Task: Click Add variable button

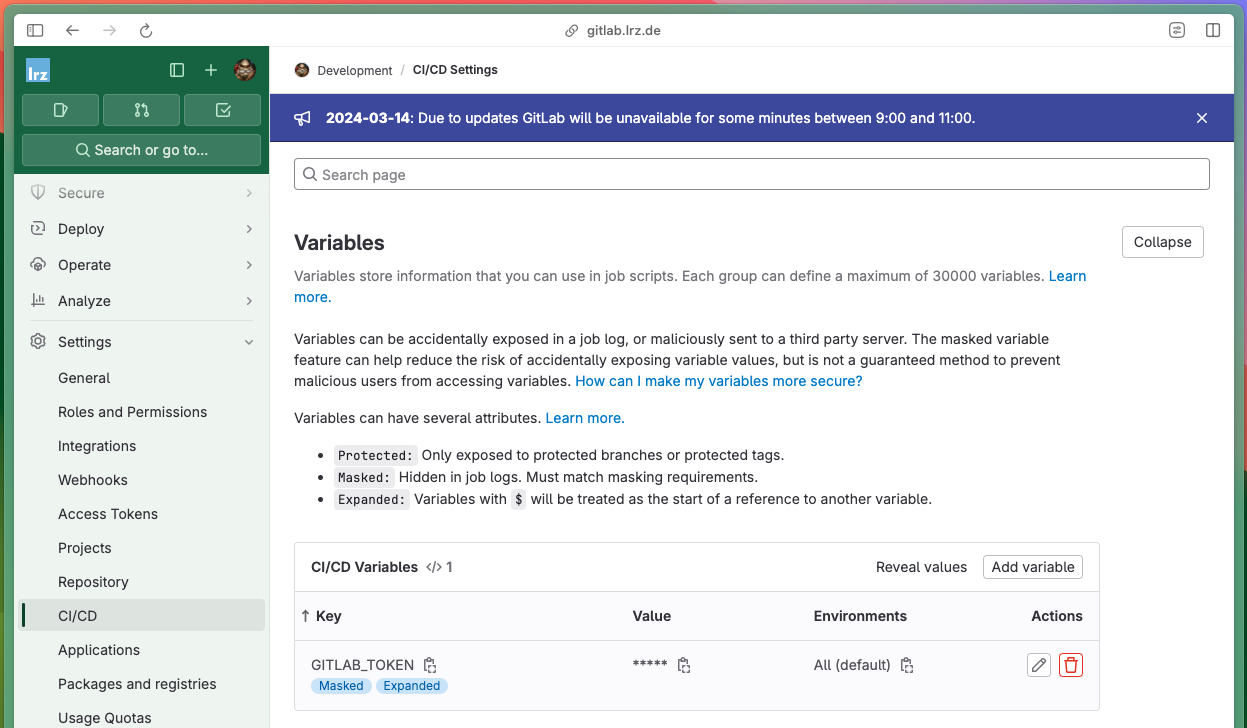Action: pos(1033,567)
